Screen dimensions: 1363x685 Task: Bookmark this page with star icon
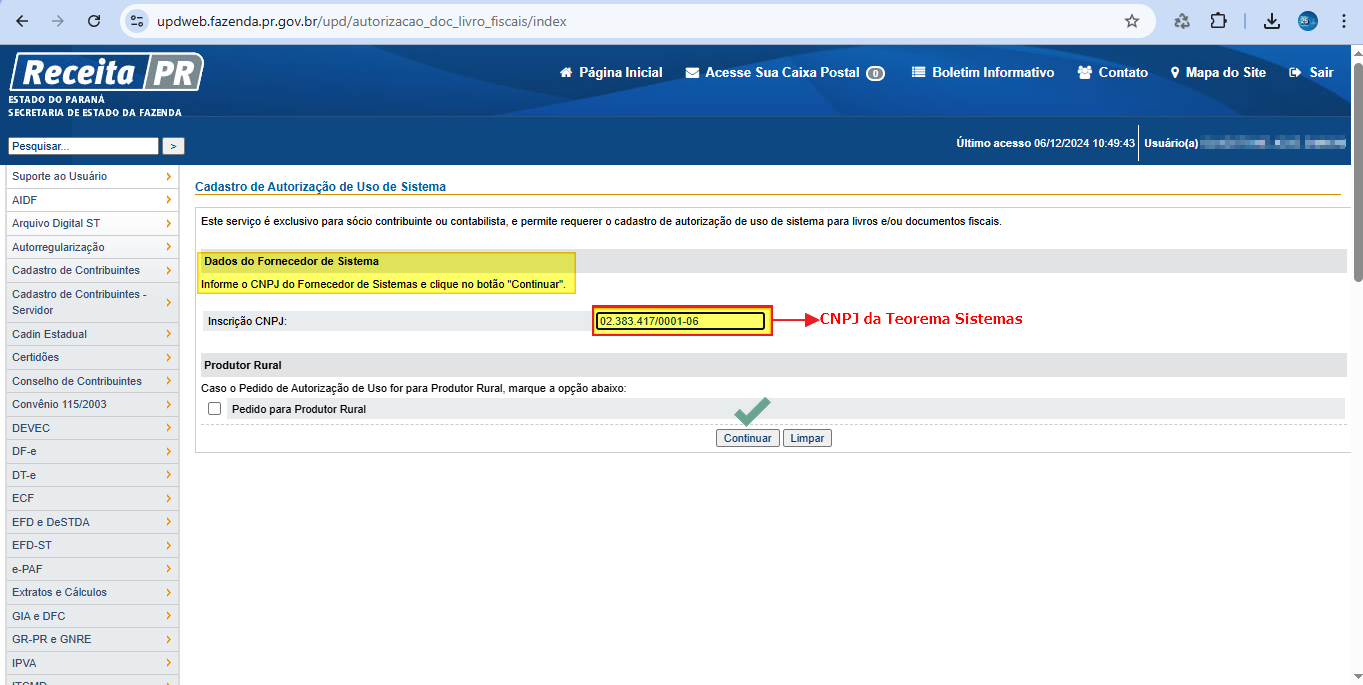(x=1132, y=21)
